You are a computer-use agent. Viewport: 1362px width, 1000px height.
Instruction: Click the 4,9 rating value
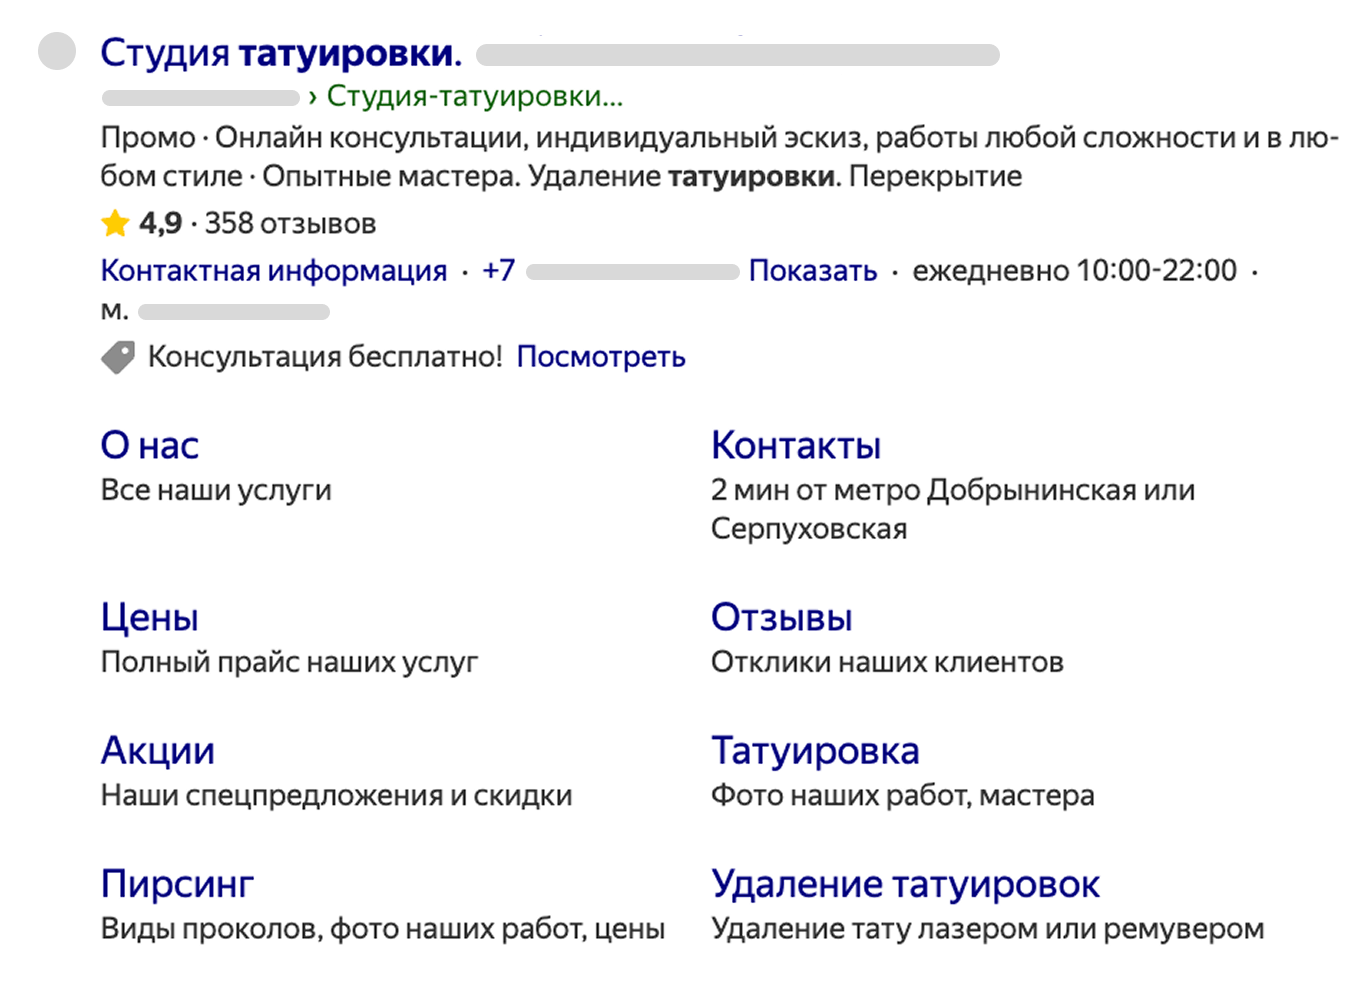coord(160,222)
